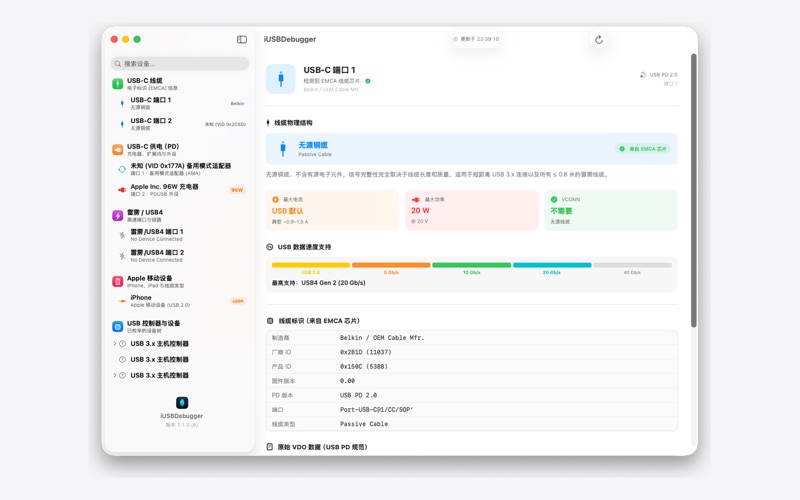800x500 pixels.
Task: Click the gauge icon by USB 数据速度支持
Action: pos(270,247)
